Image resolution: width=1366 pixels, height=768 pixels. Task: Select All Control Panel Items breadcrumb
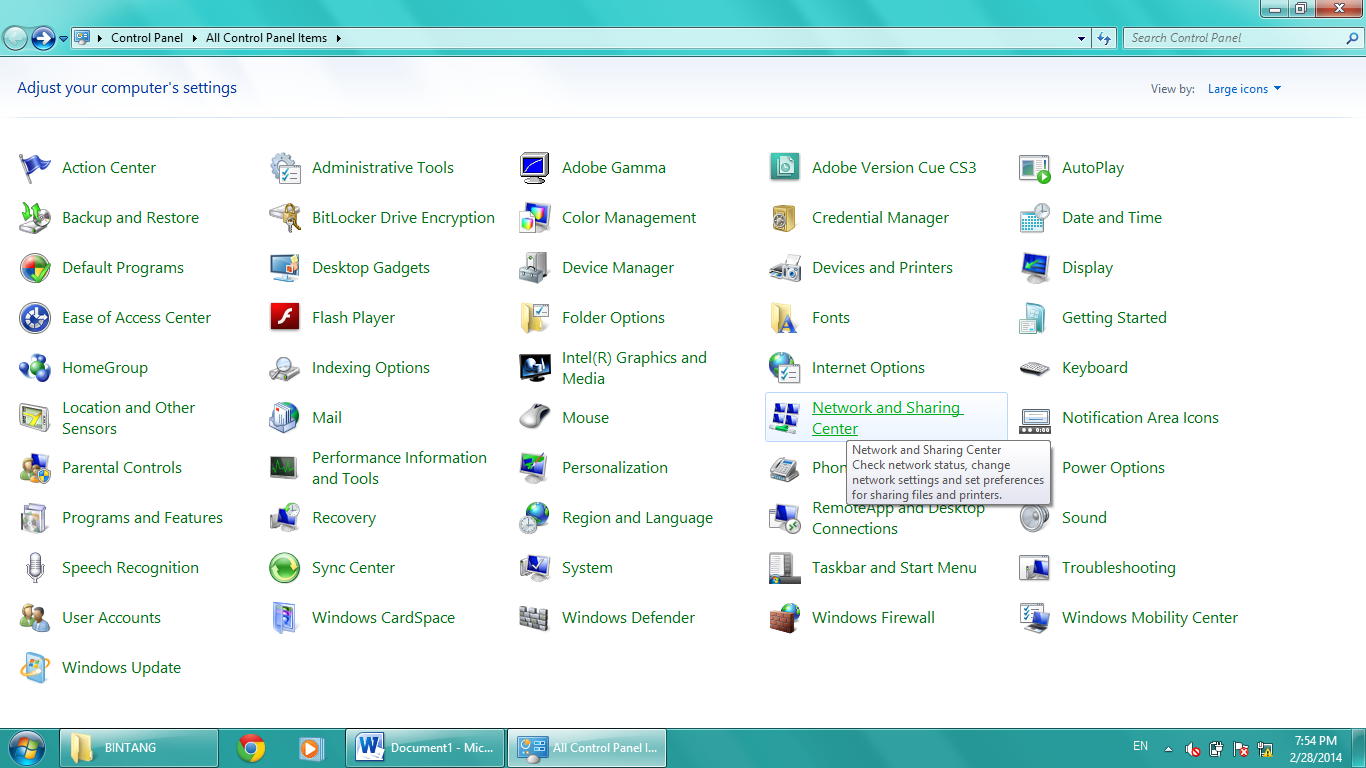[x=266, y=38]
